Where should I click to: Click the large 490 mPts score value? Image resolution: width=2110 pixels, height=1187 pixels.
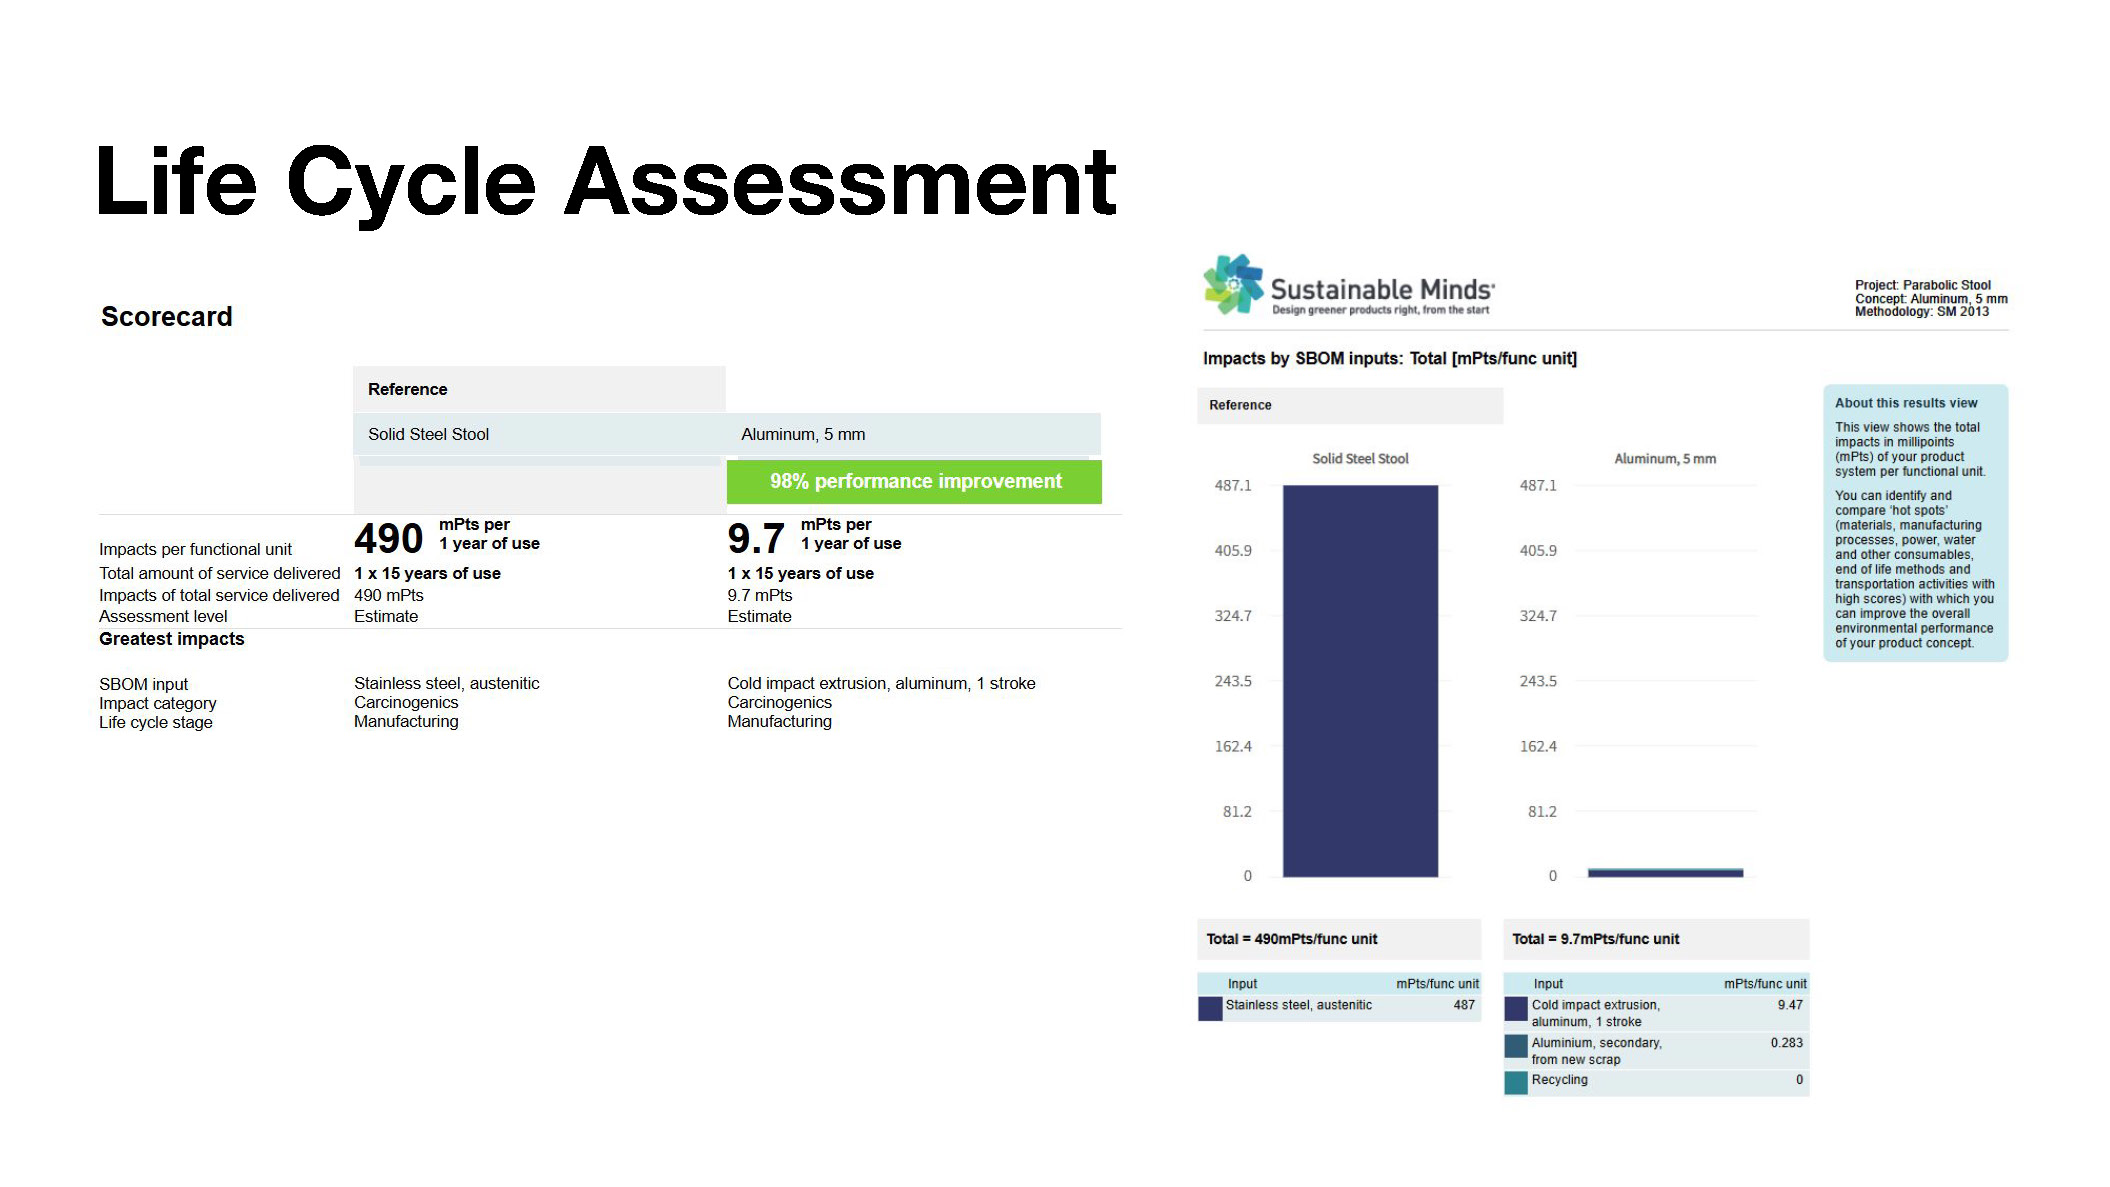coord(389,539)
